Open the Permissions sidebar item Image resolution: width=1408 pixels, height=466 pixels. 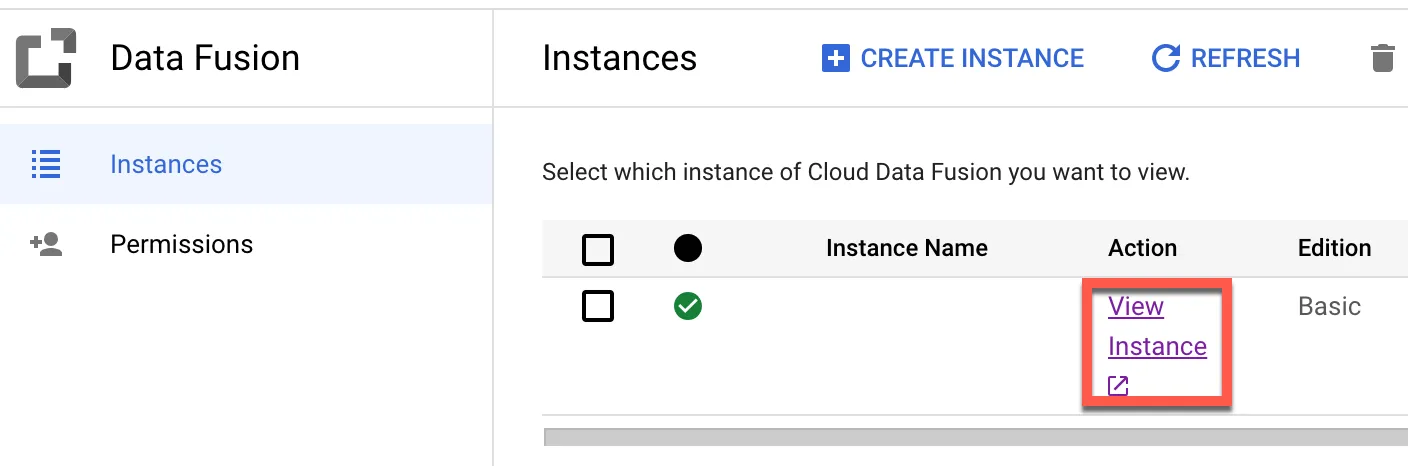pos(245,244)
